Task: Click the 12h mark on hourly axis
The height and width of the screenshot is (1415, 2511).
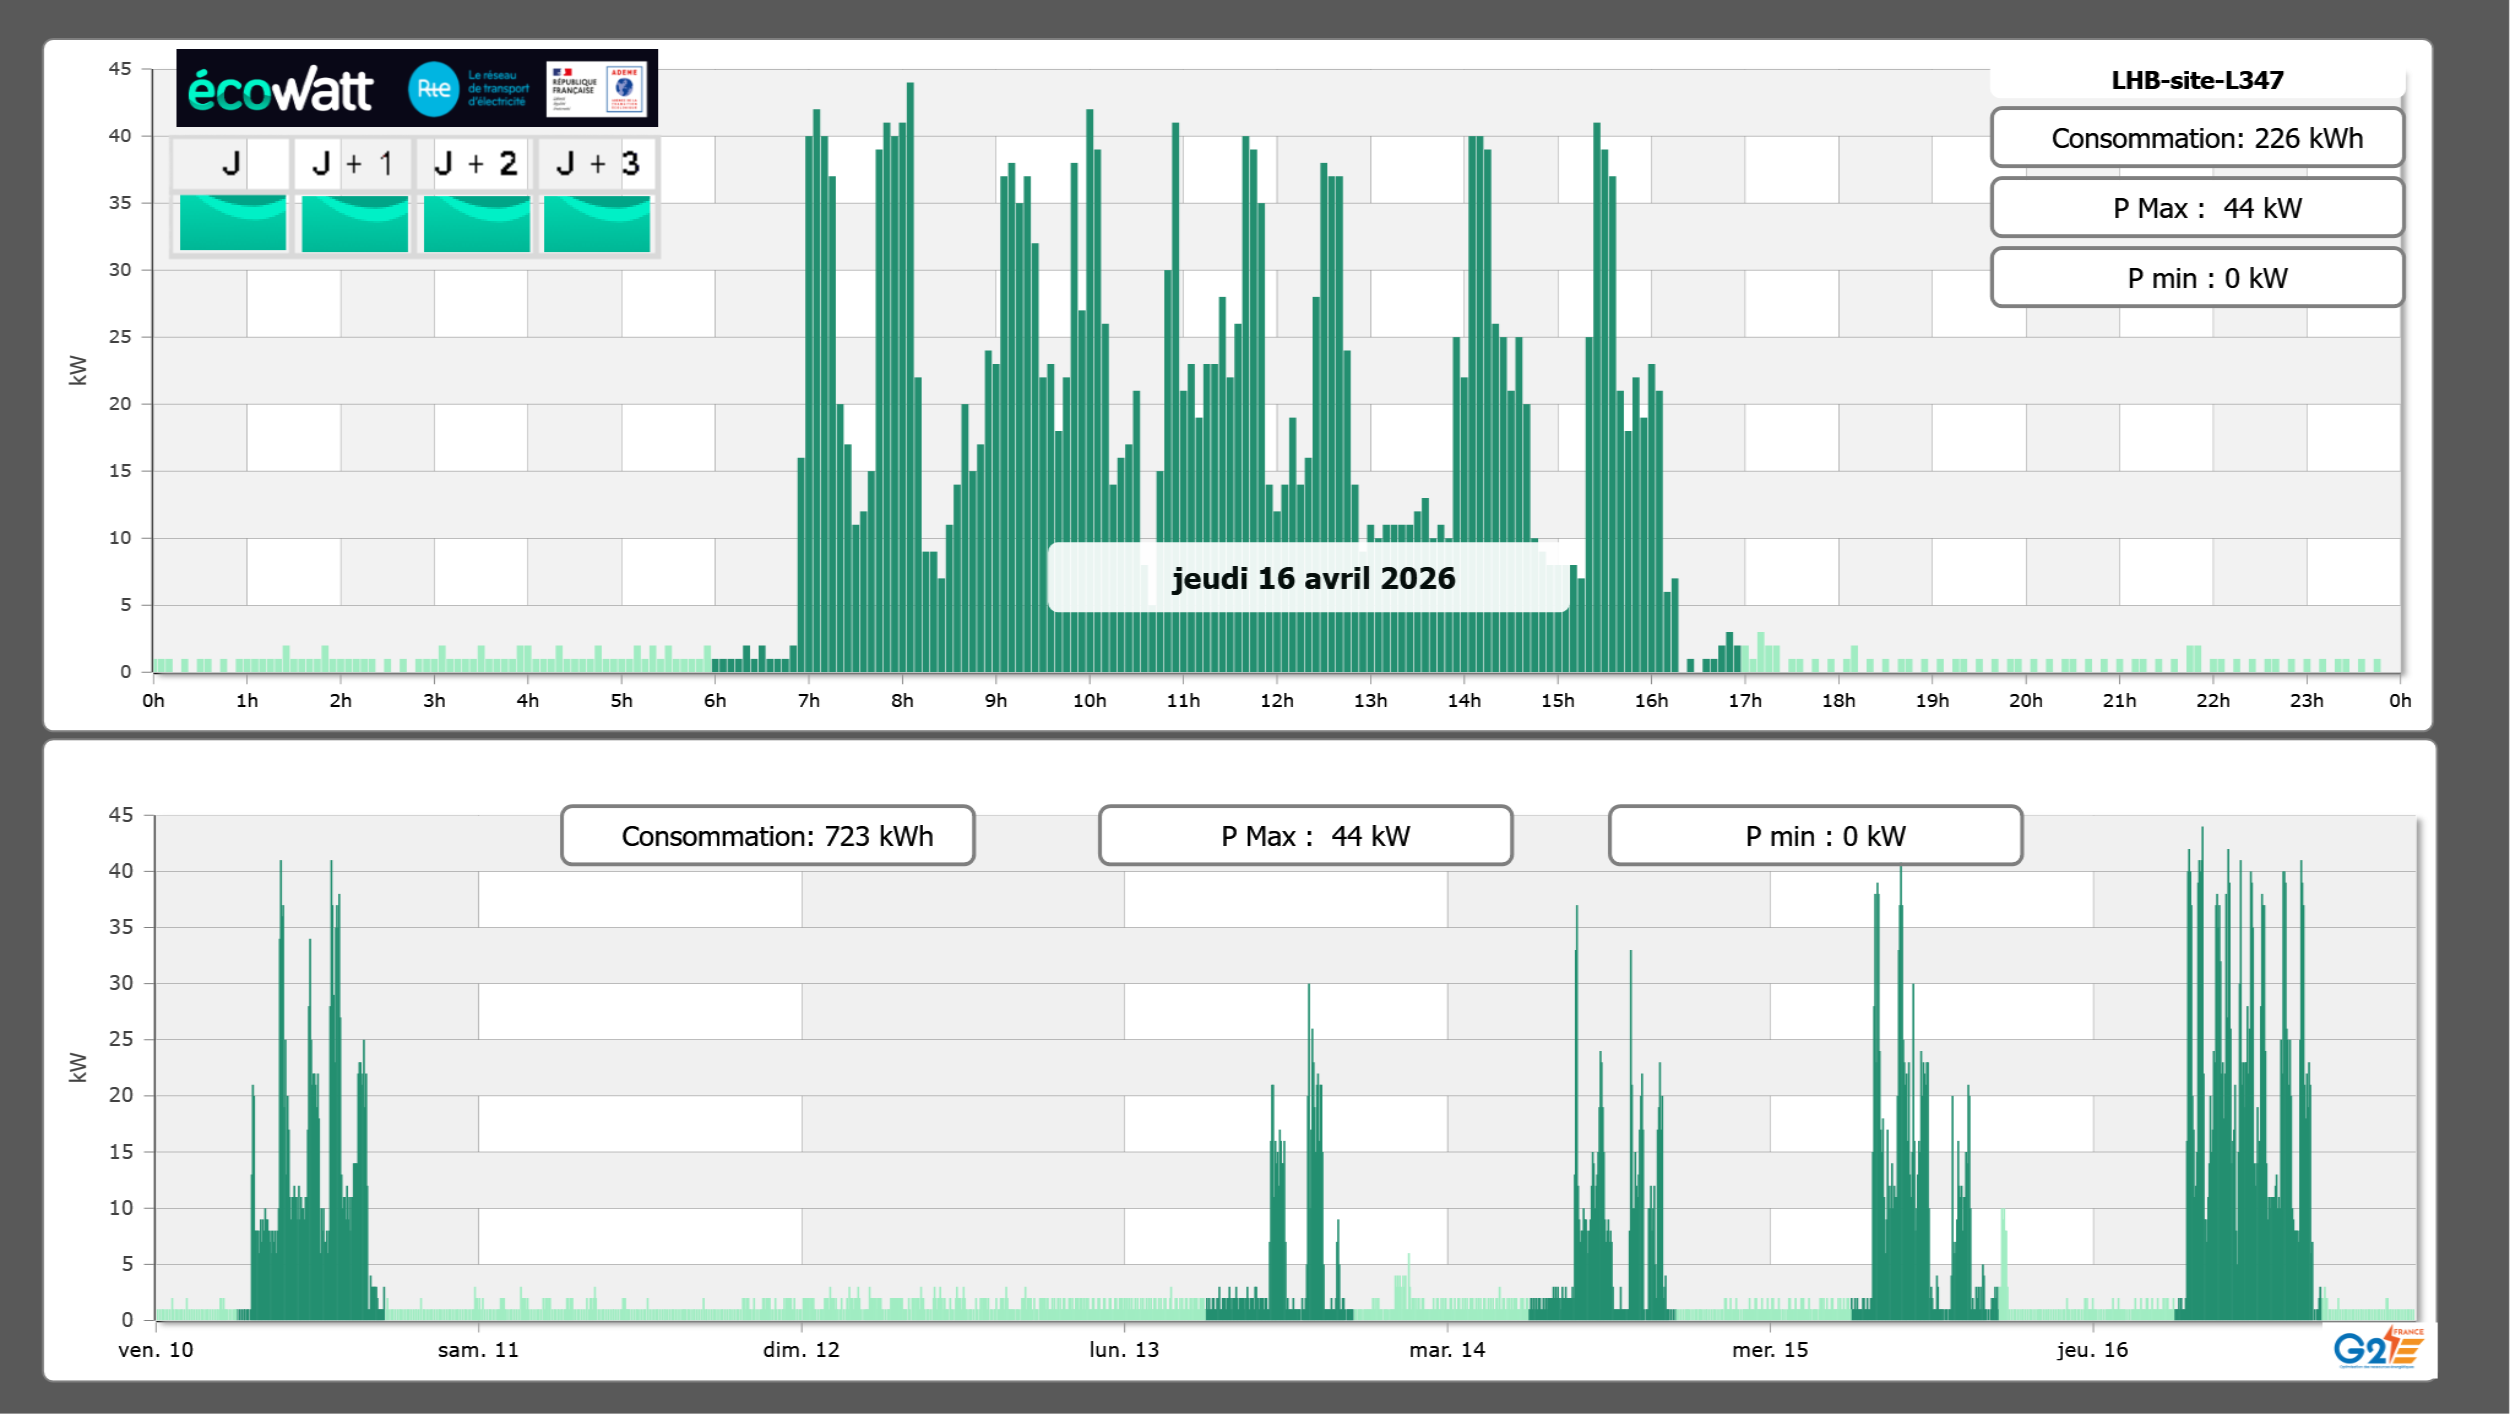Action: tap(1276, 701)
